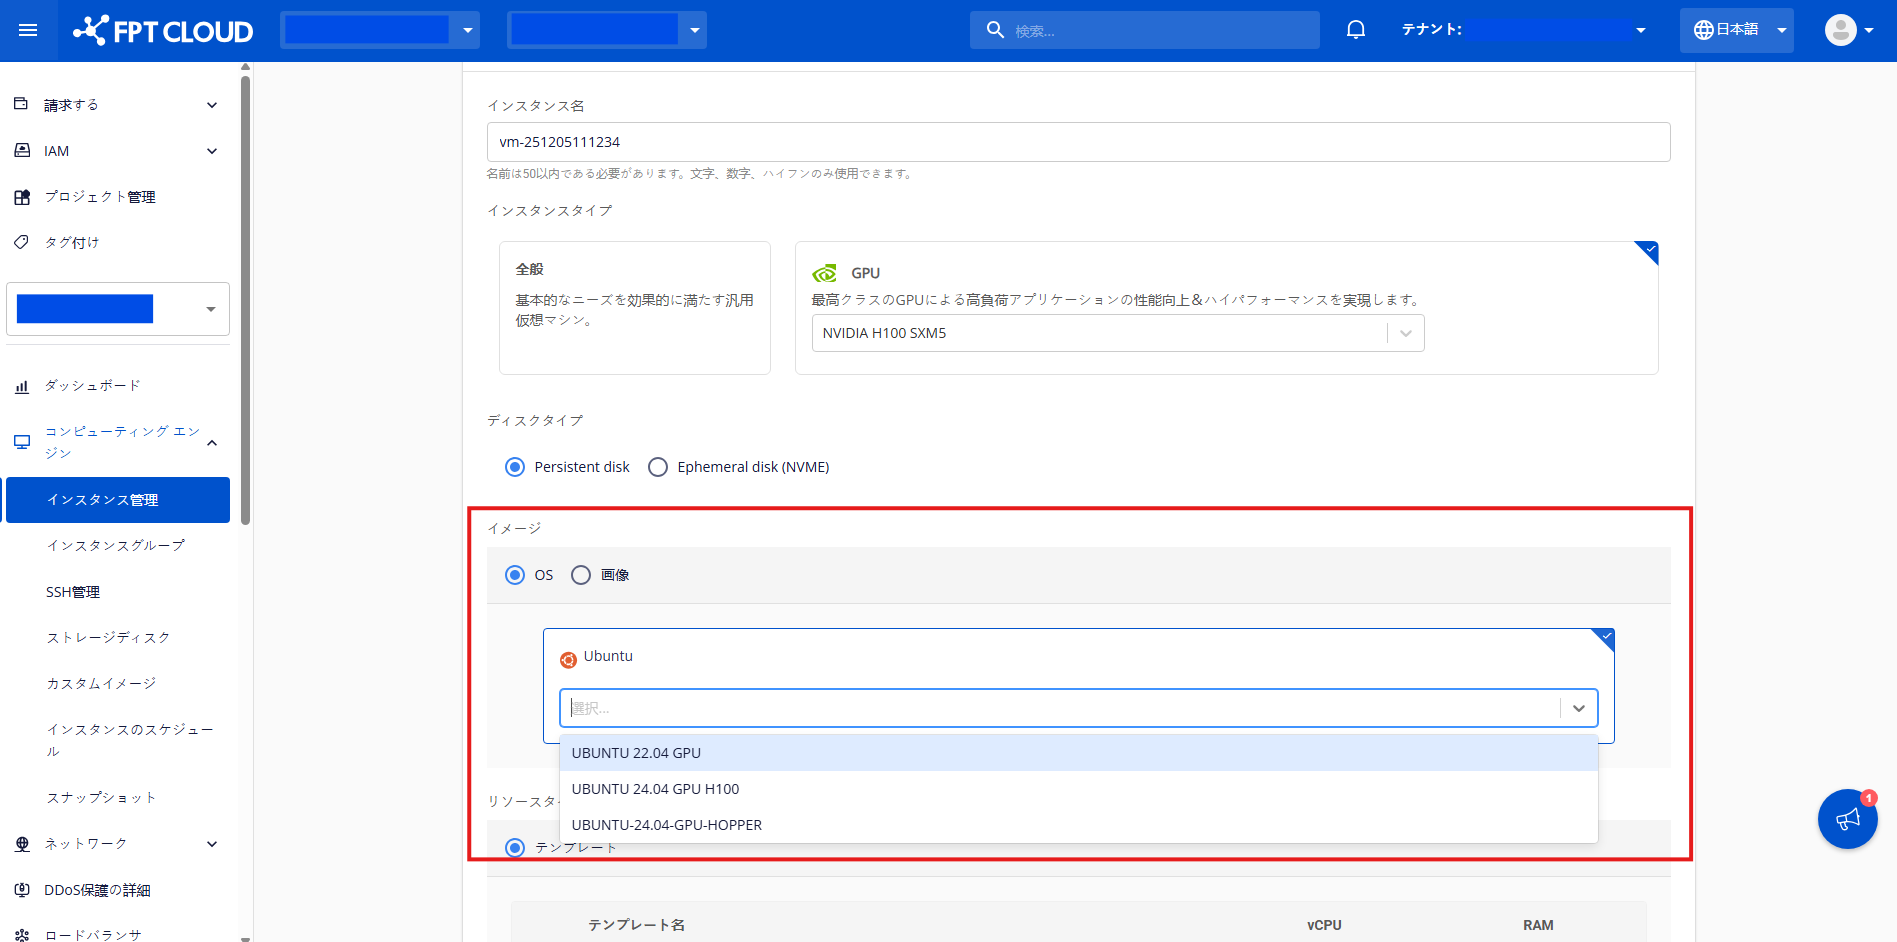Screen dimensions: 1897x942
Task: Click the FPT Cloud logo
Action: pyautogui.click(x=163, y=31)
